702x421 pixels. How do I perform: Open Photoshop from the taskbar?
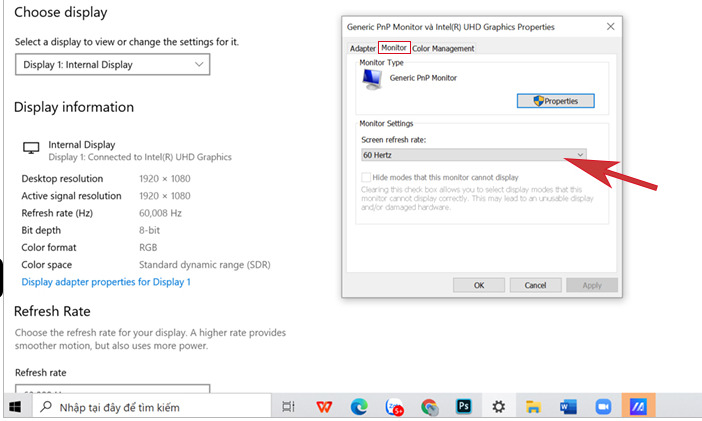tap(463, 407)
